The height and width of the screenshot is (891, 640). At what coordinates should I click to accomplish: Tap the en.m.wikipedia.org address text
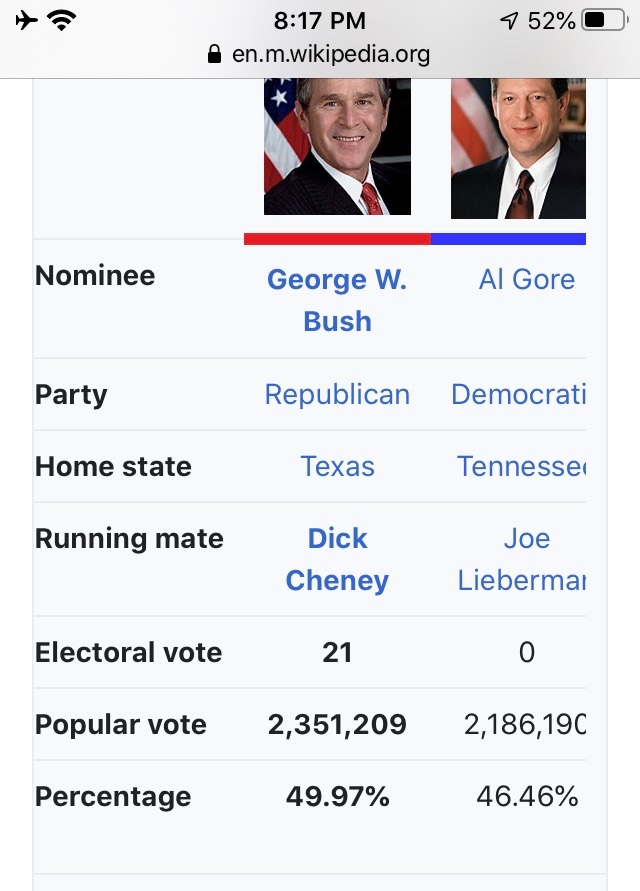(331, 54)
